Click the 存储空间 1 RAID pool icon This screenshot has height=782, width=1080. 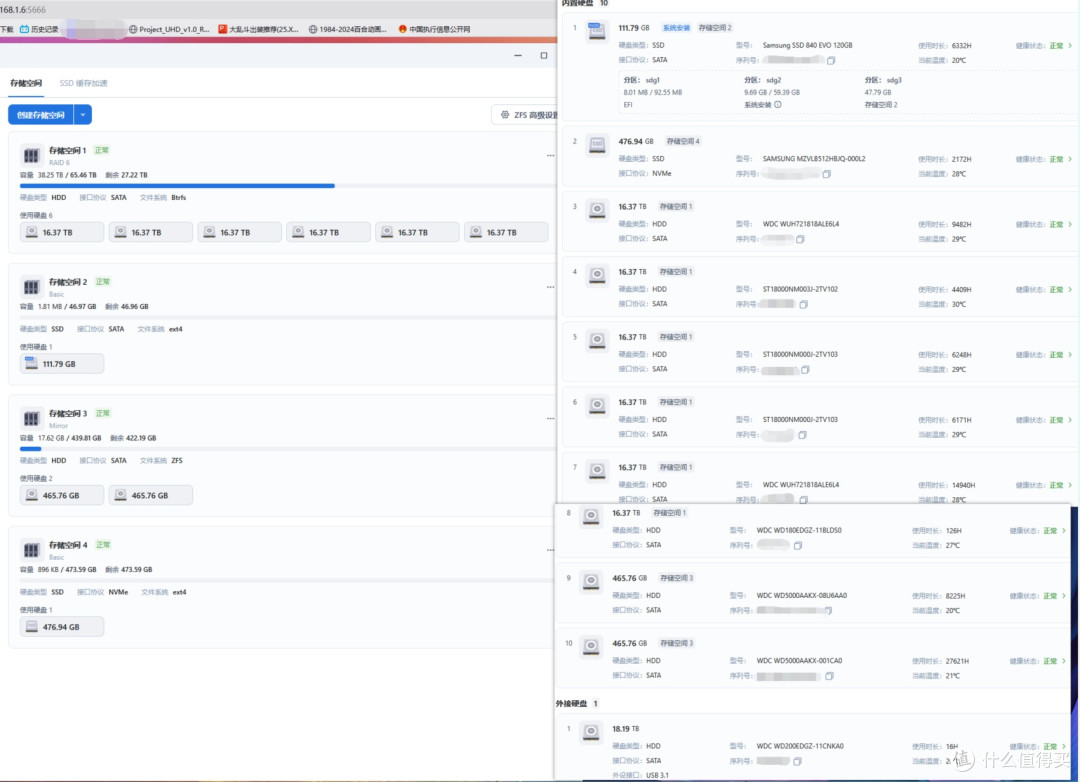click(x=32, y=155)
